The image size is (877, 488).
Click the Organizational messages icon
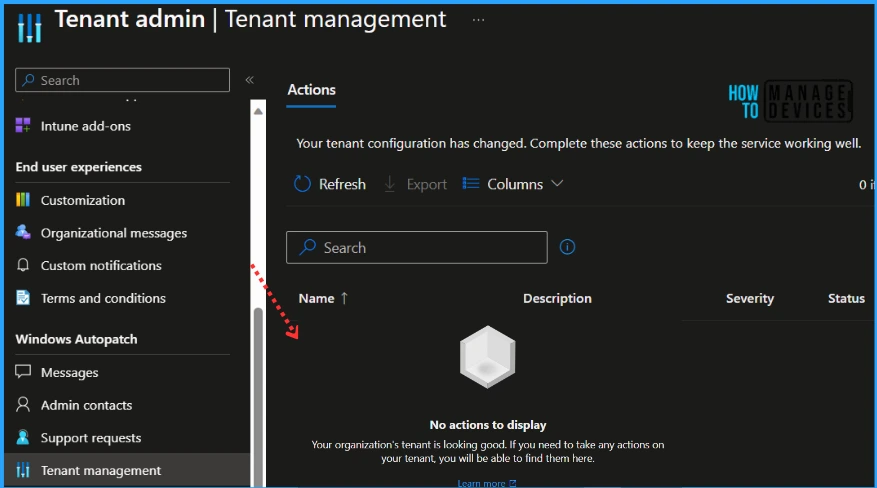click(23, 232)
